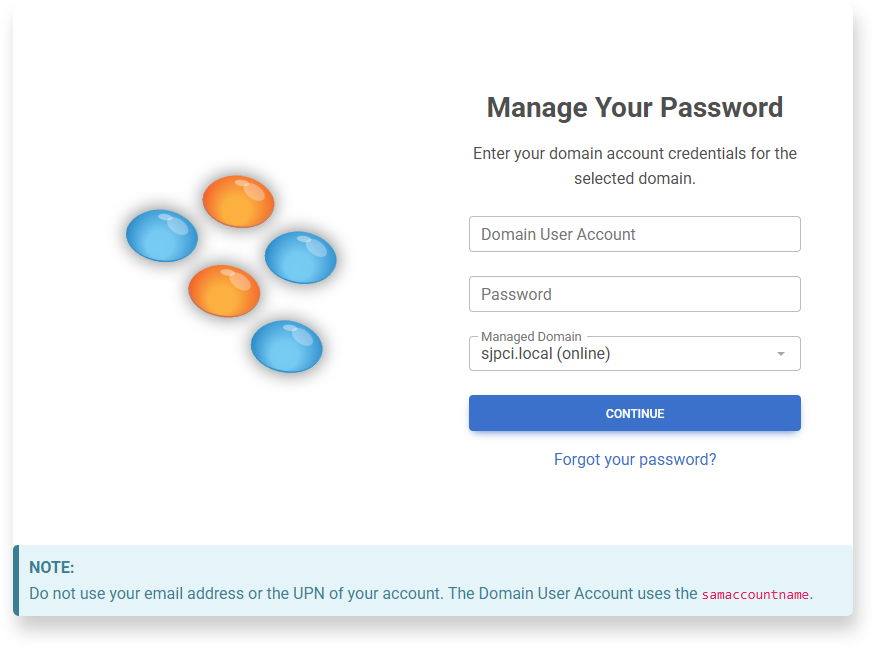Click the Manage Your Password heading
This screenshot has height=647, width=874.
[x=634, y=108]
